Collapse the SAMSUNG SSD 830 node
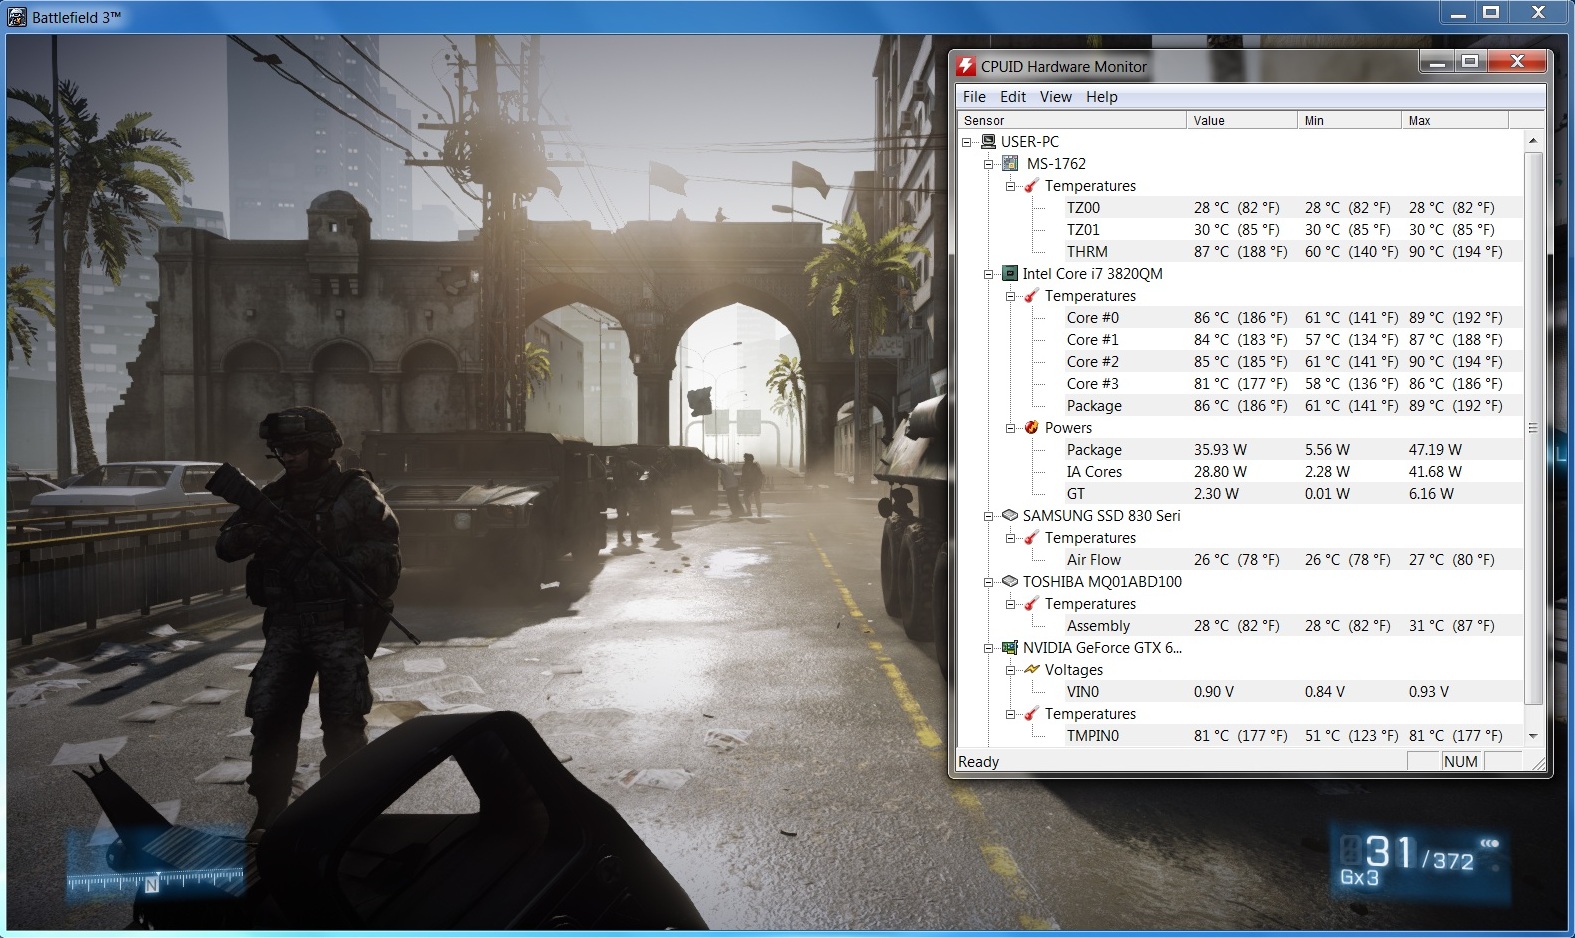This screenshot has width=1575, height=938. coord(989,516)
